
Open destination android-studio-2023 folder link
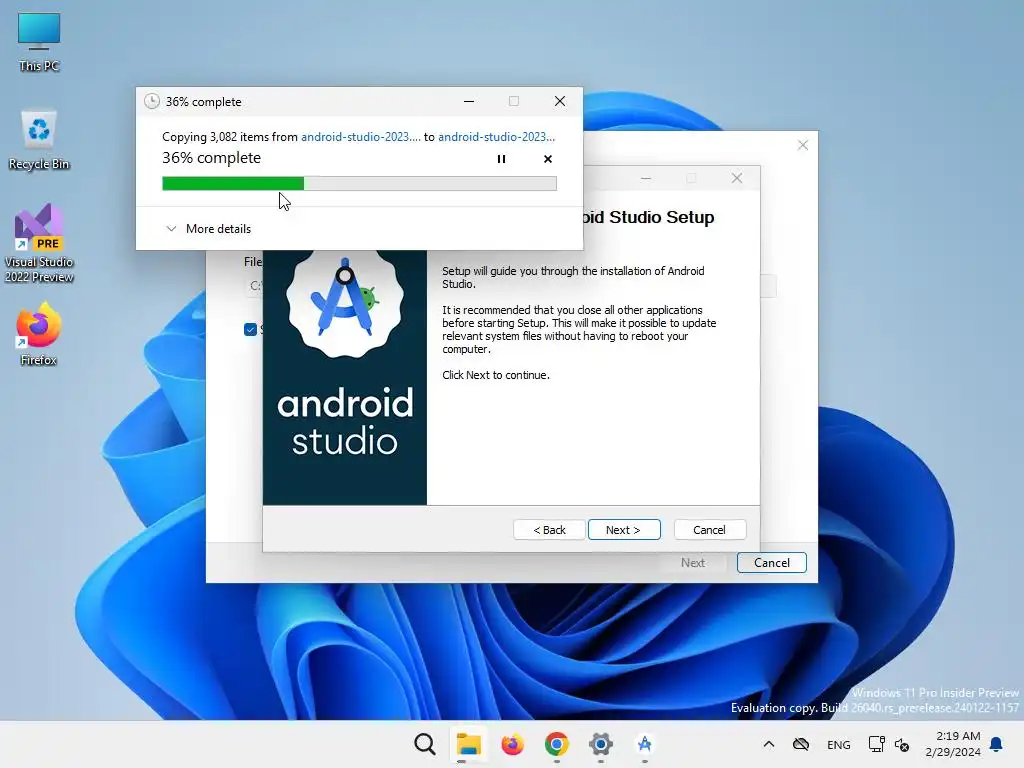point(496,136)
